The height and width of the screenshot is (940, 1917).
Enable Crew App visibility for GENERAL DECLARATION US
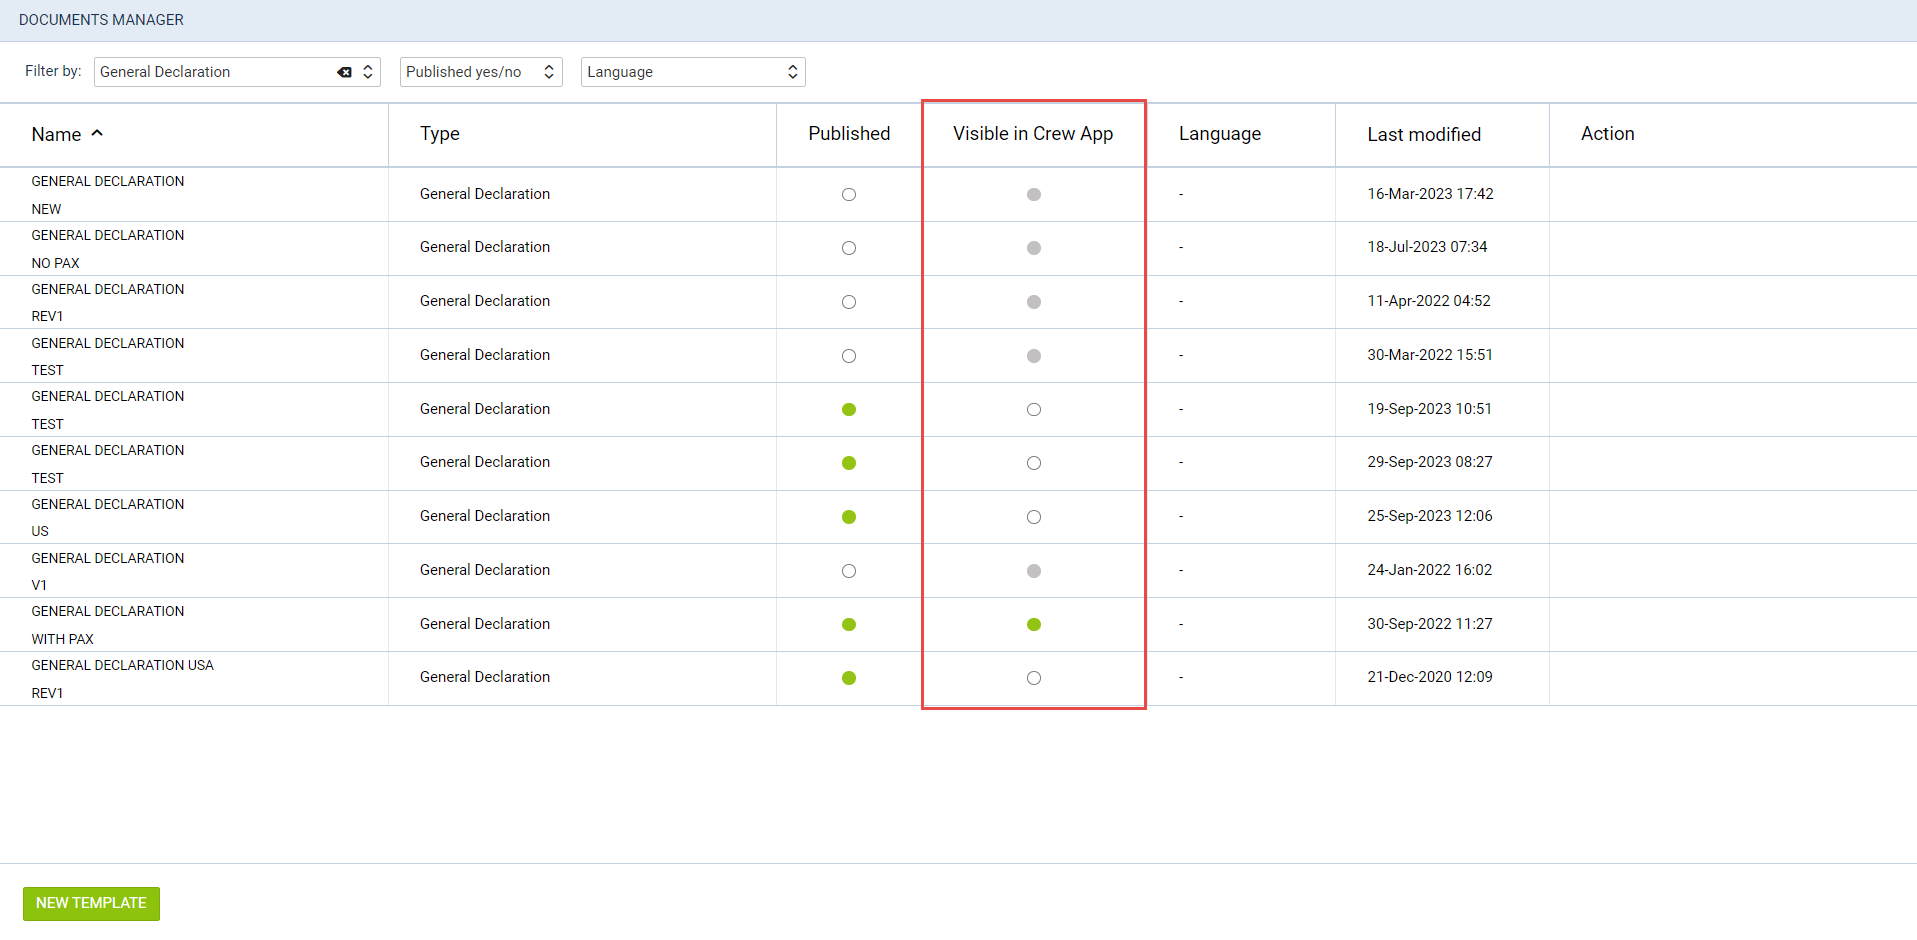click(x=1034, y=517)
